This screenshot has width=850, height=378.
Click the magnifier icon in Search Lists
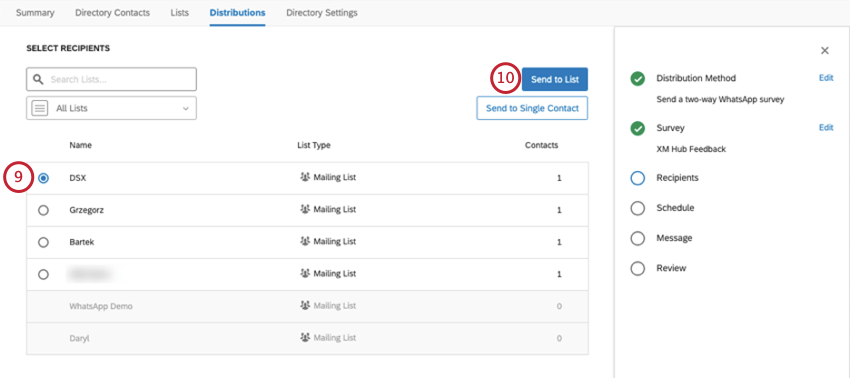tap(38, 79)
